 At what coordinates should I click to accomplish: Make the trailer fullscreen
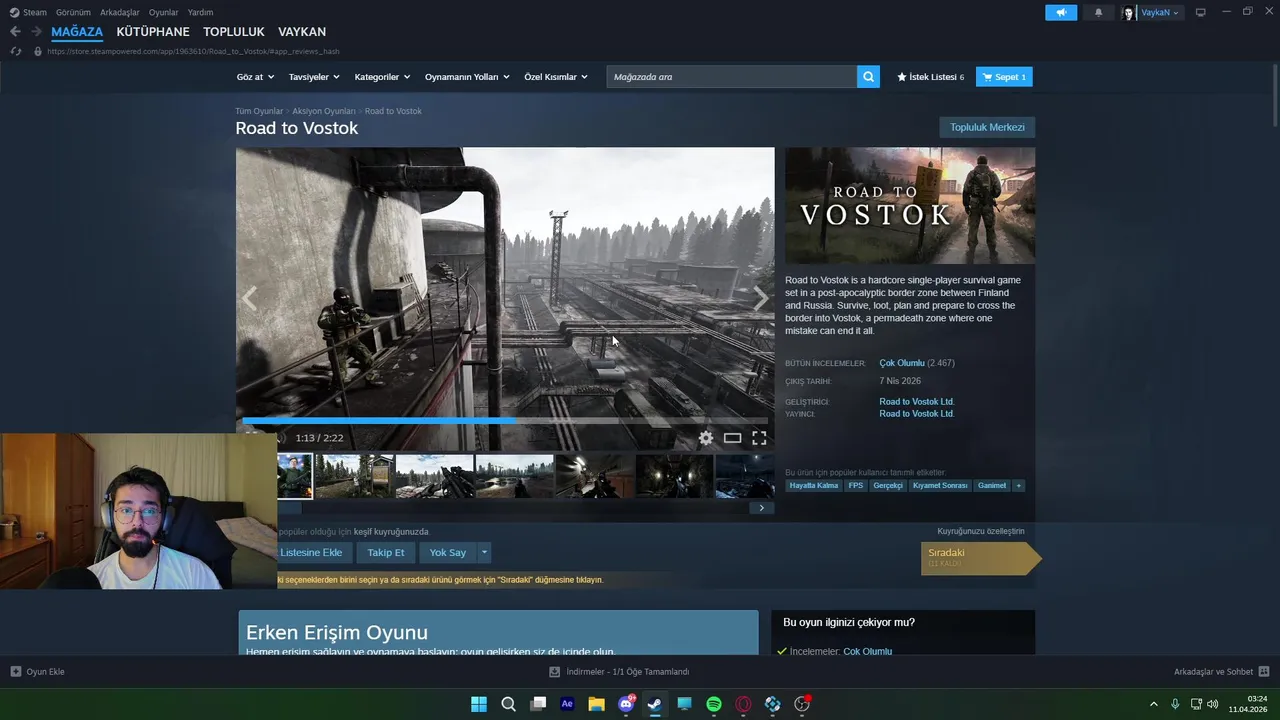[x=759, y=438]
